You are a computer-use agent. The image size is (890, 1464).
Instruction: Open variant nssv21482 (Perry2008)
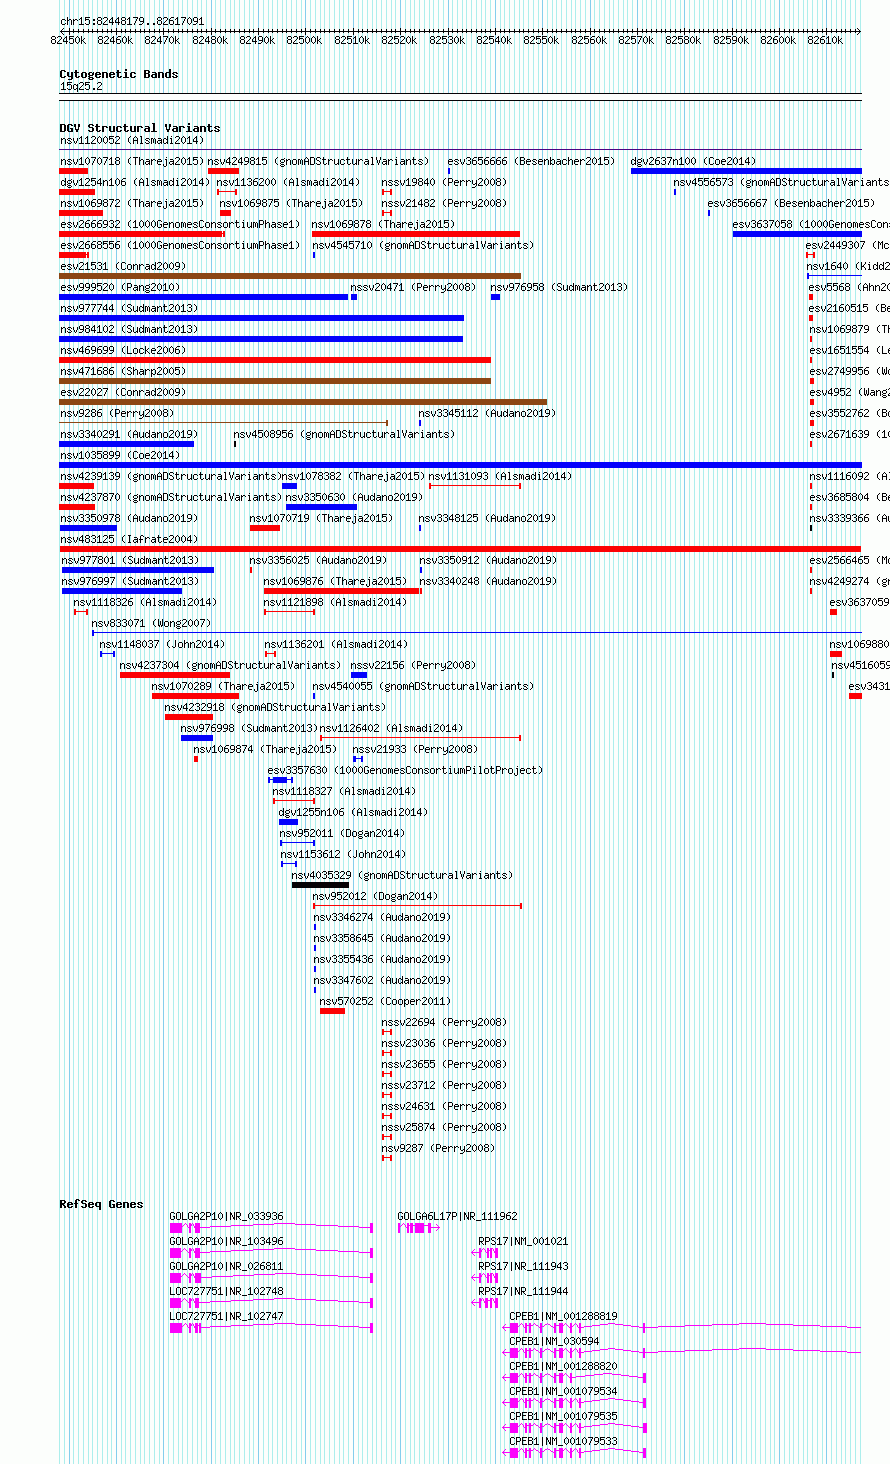click(x=444, y=203)
